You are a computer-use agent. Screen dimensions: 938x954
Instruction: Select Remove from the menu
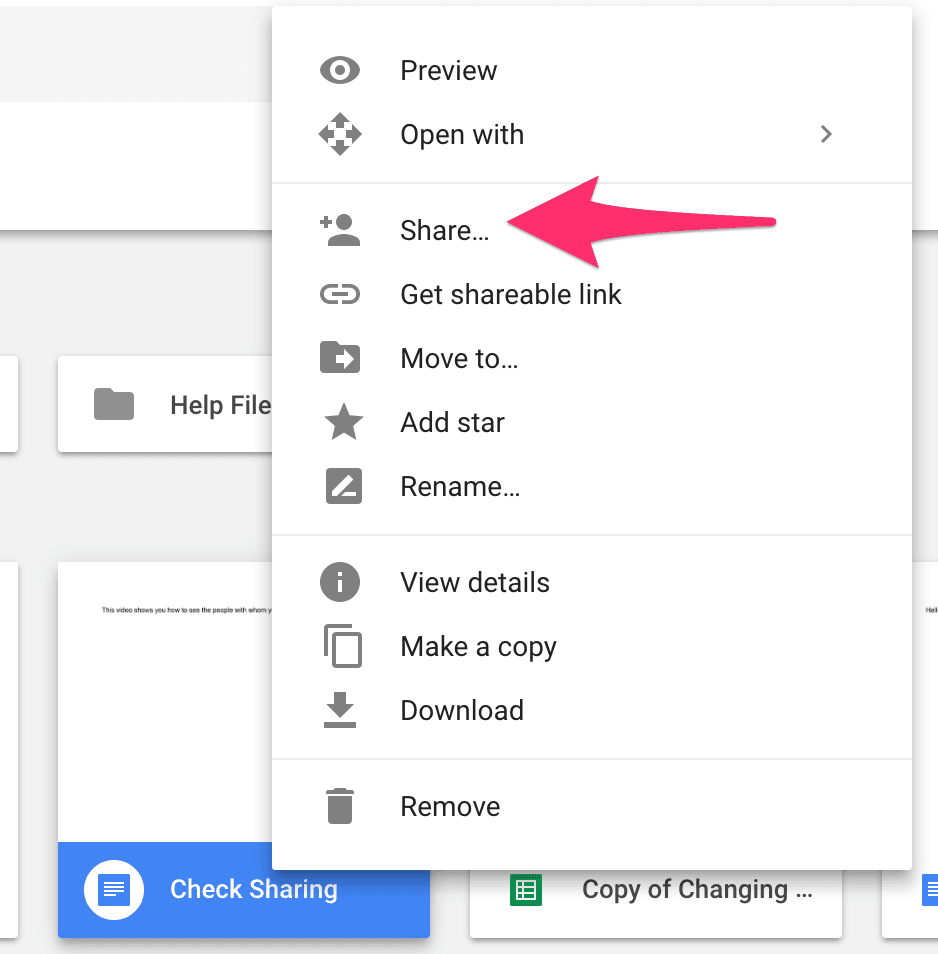591,806
